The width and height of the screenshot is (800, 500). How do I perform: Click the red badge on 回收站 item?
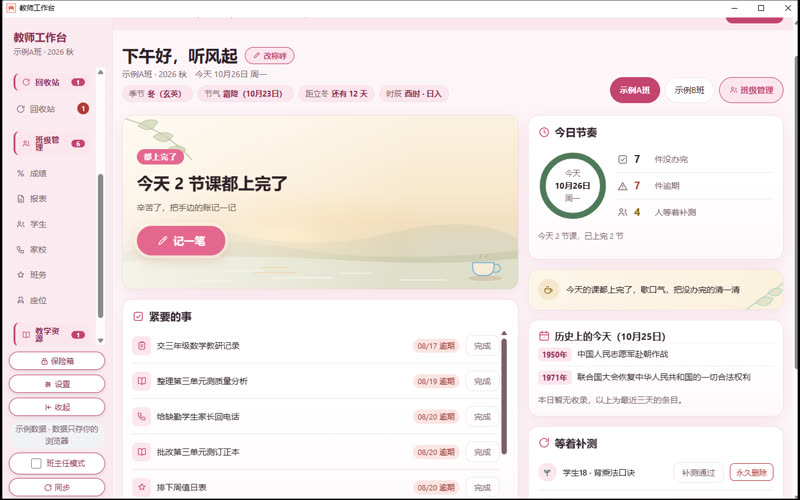[83, 109]
